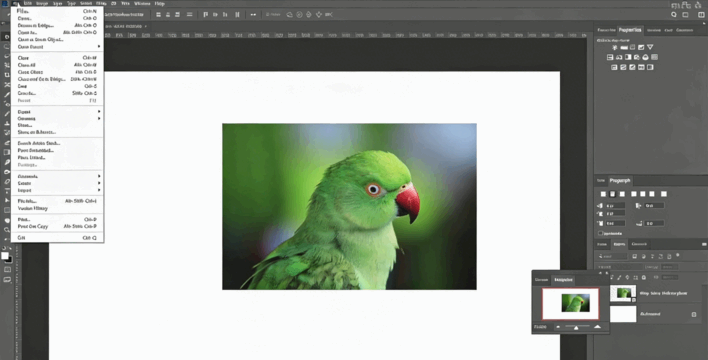Toggle justify-all button in Paragraph panel
The width and height of the screenshot is (708, 360).
tap(664, 194)
